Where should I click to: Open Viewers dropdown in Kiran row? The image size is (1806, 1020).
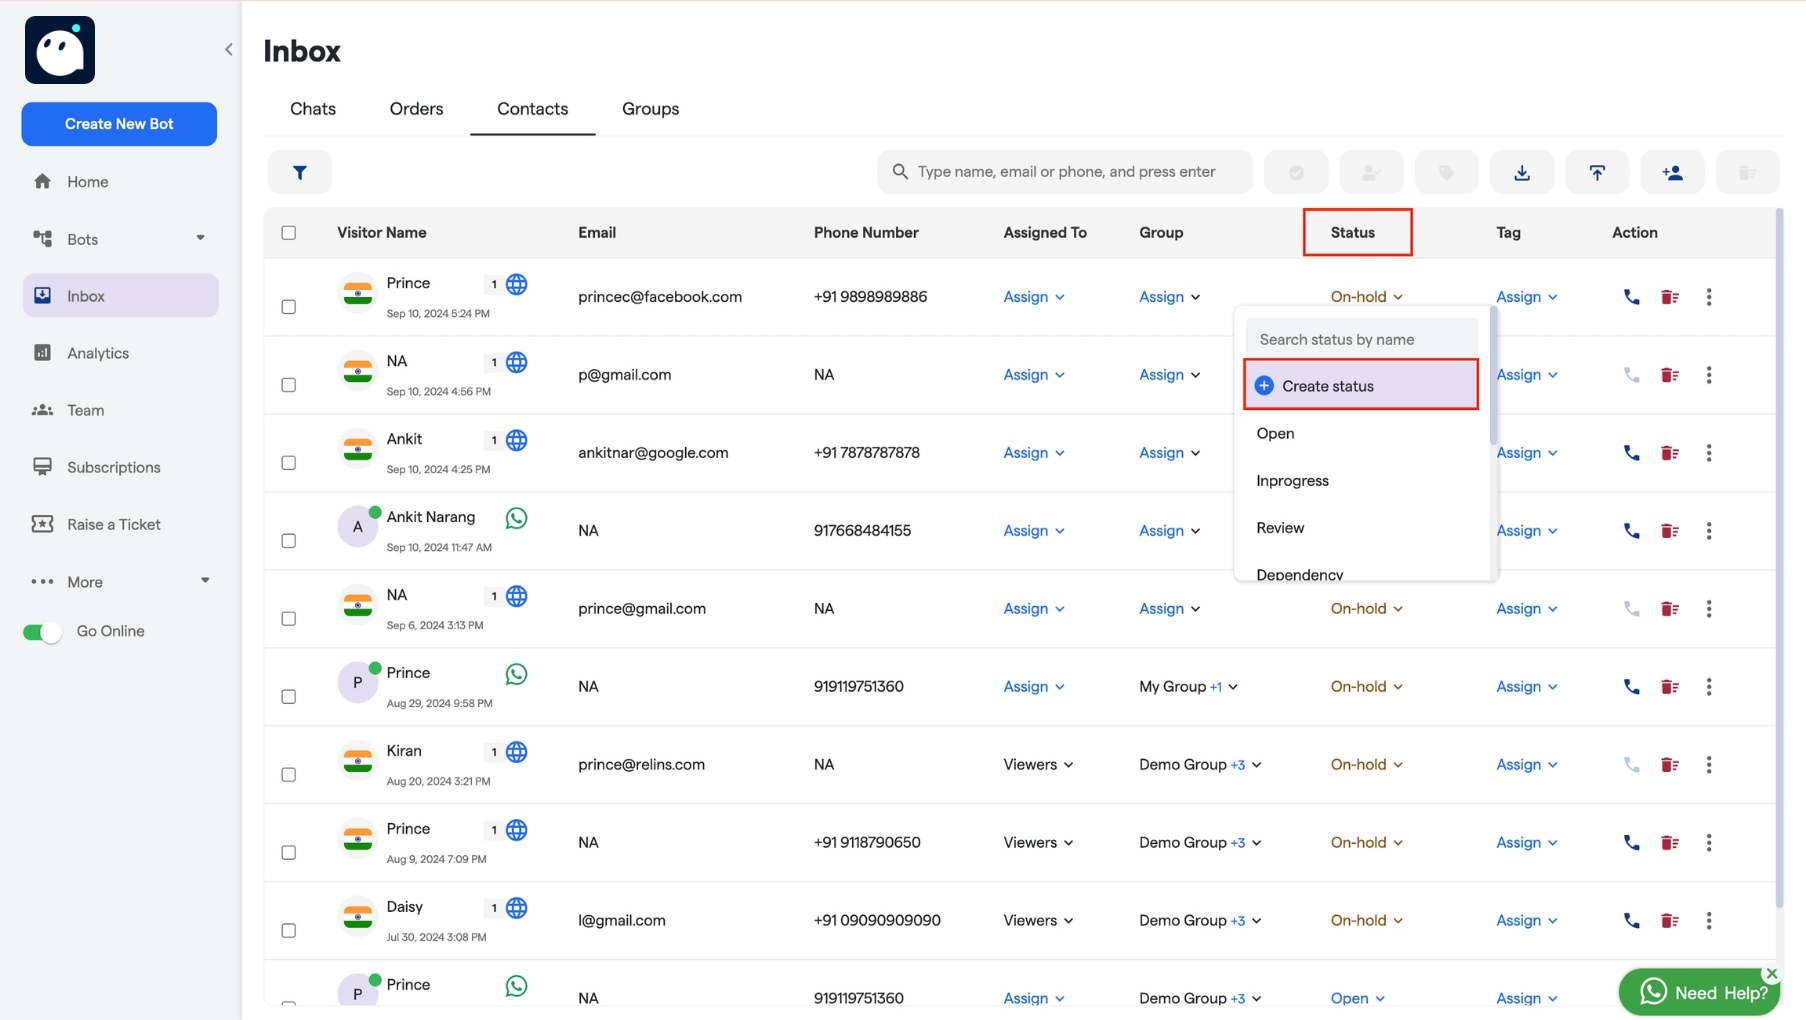1038,765
